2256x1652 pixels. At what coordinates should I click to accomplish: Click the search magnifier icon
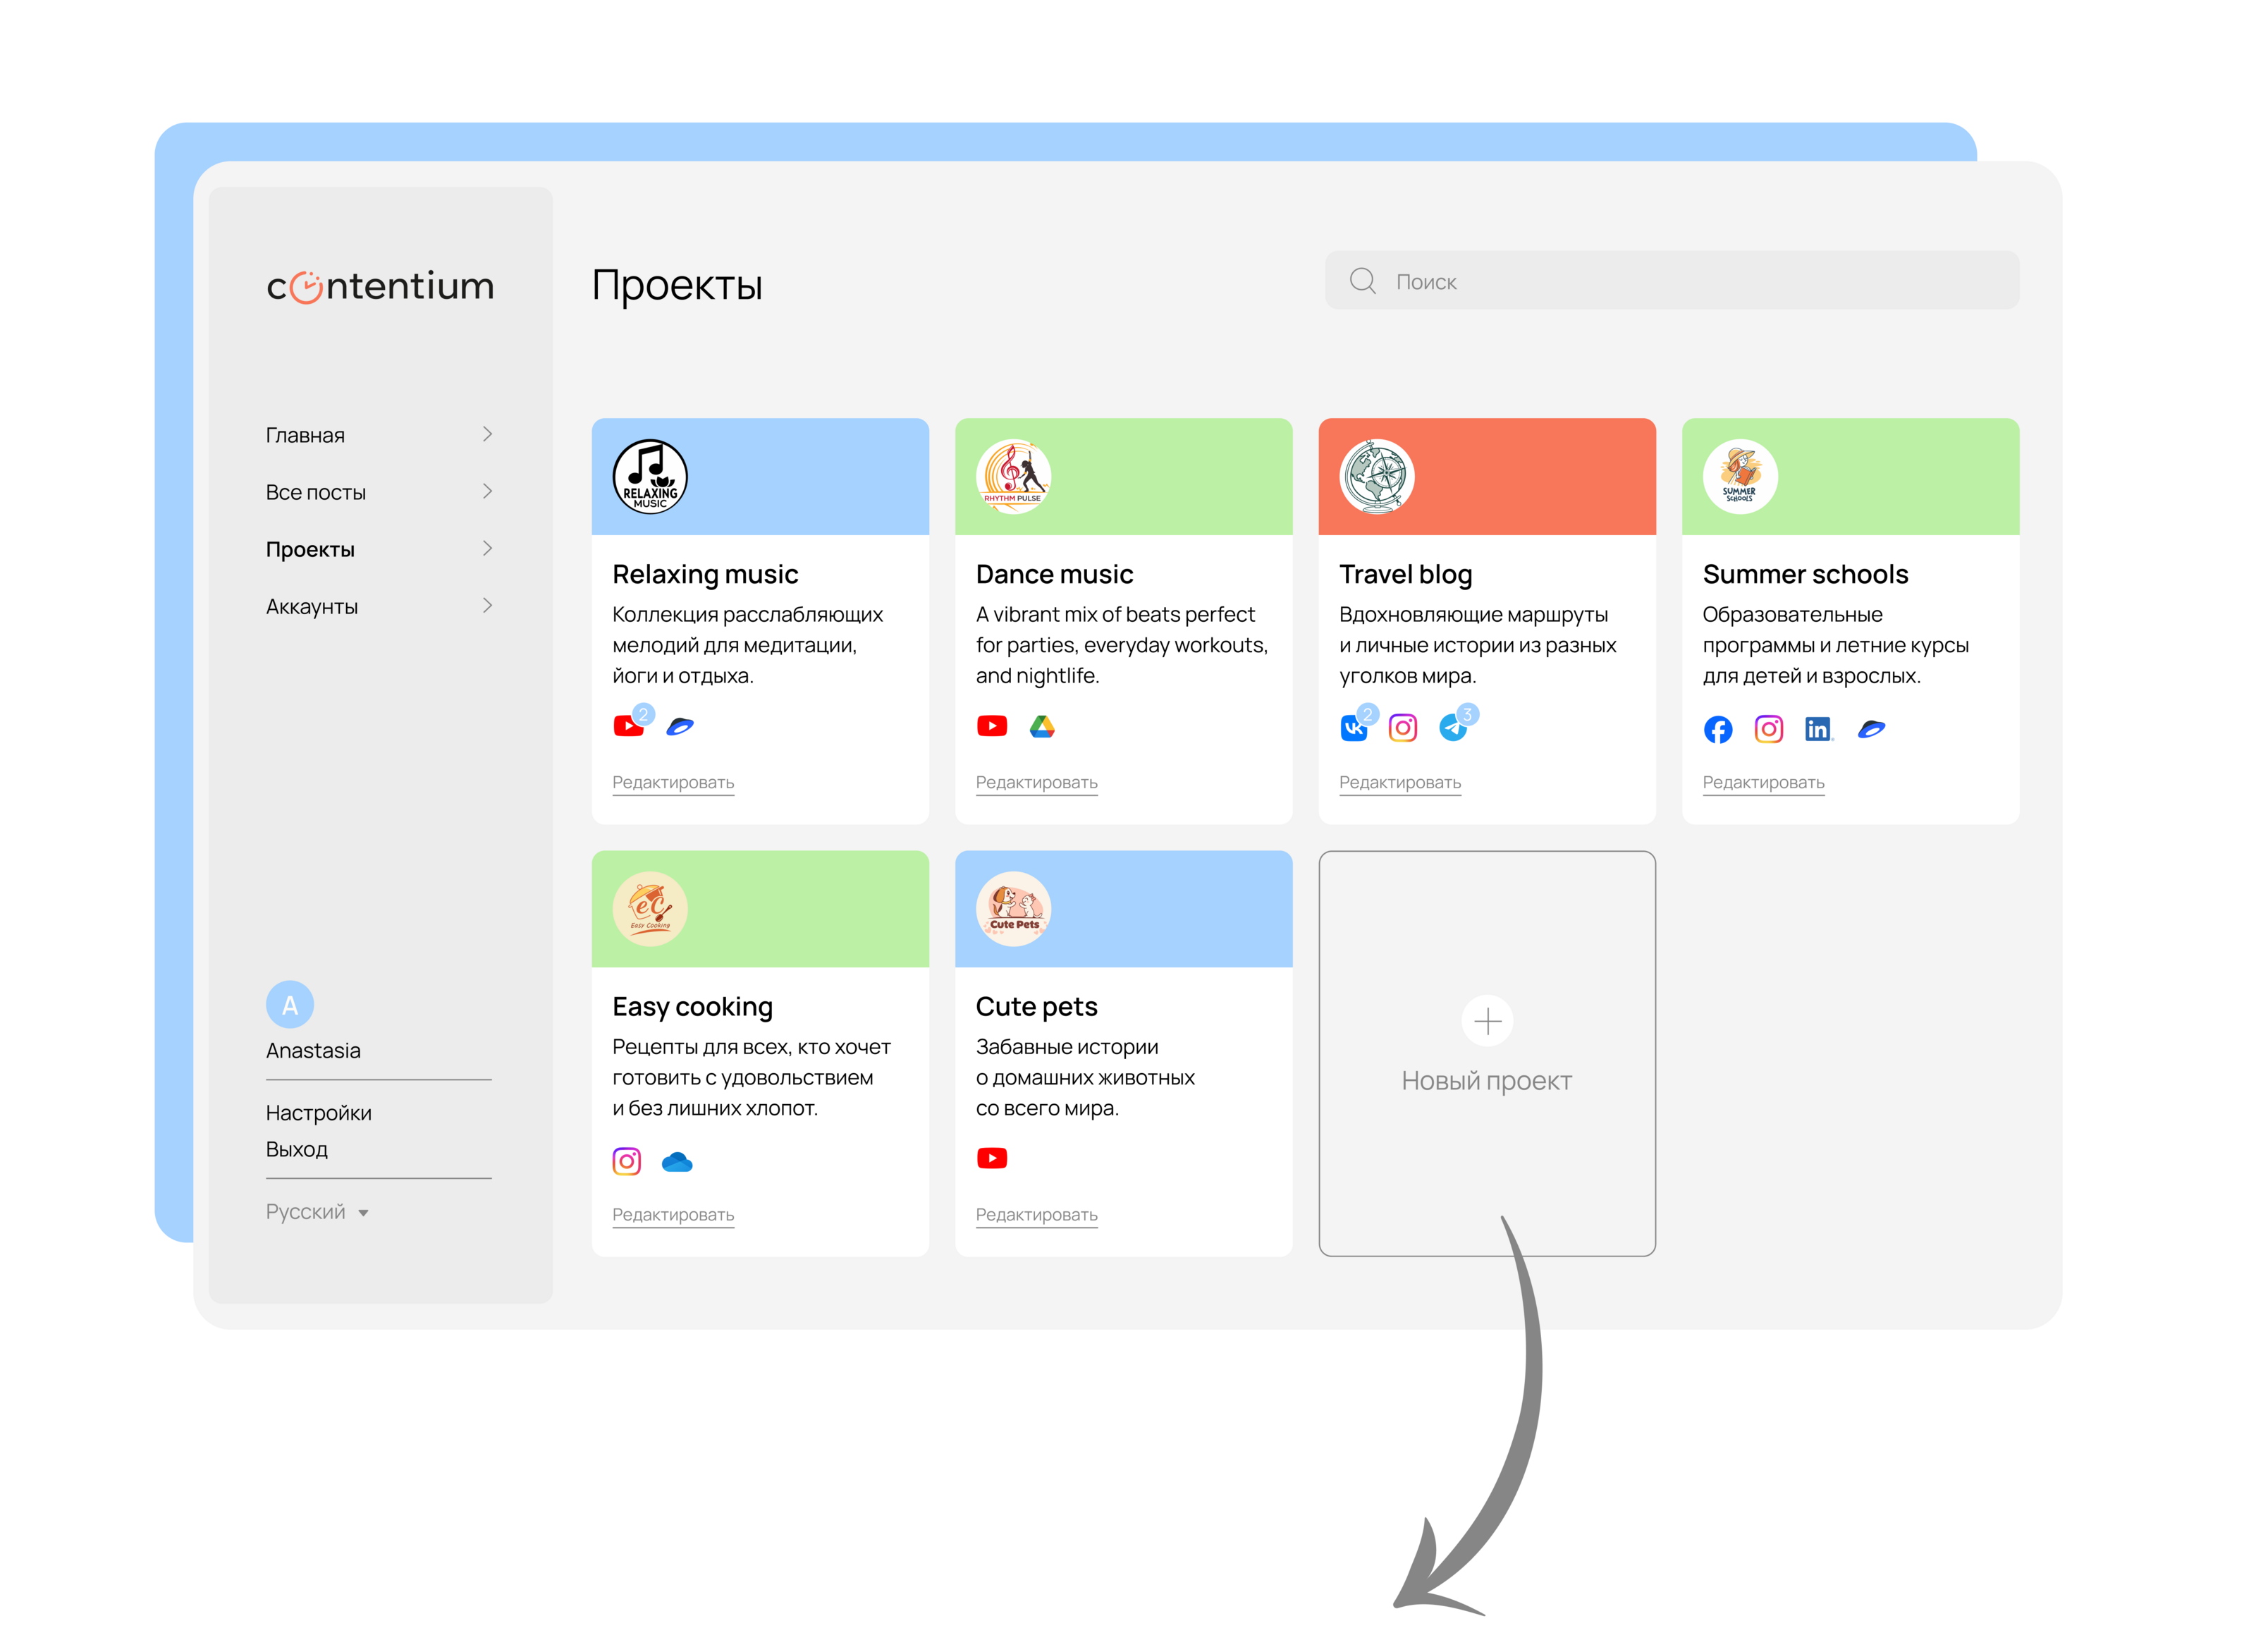[x=1362, y=281]
